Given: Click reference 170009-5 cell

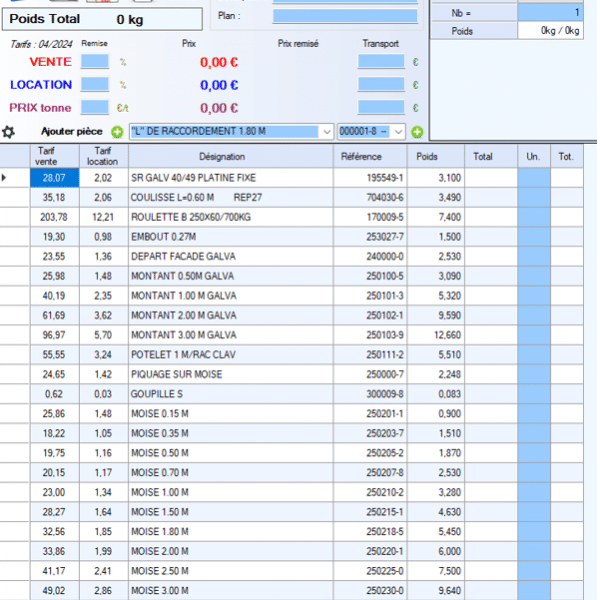Looking at the screenshot, I should [x=370, y=217].
